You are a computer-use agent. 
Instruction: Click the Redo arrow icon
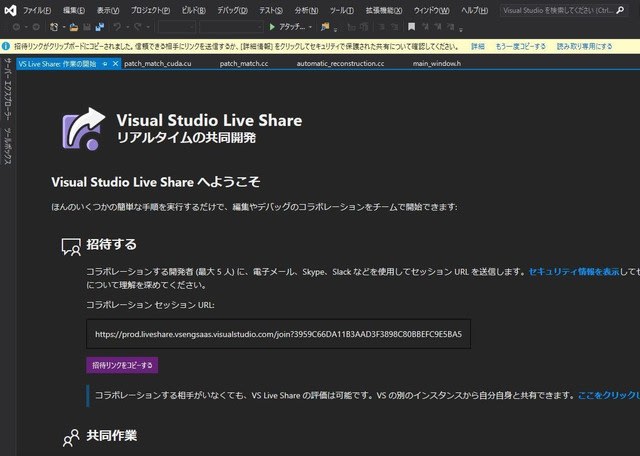coord(138,27)
